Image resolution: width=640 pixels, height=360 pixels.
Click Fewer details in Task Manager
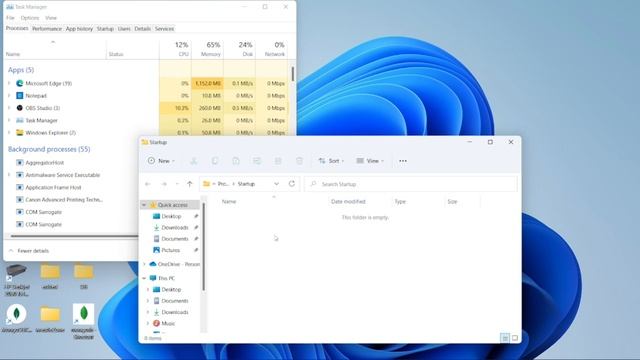pyautogui.click(x=29, y=251)
